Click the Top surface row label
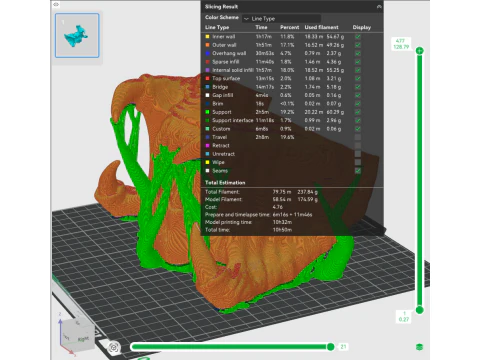The image size is (480, 360). (x=226, y=79)
